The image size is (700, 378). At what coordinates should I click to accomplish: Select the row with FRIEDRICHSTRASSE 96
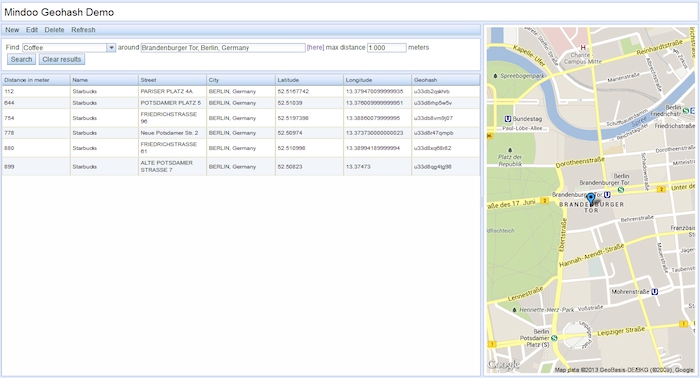pos(241,118)
